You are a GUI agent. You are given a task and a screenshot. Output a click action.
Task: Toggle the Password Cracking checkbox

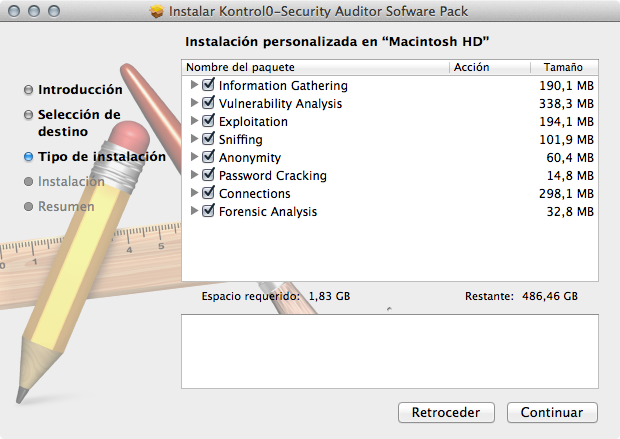pyautogui.click(x=208, y=175)
